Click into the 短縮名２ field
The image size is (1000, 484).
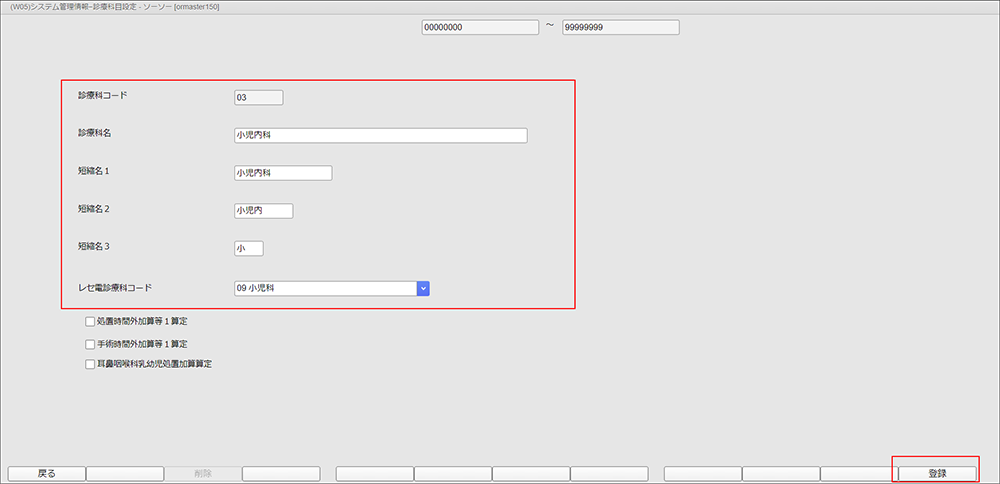point(263,211)
